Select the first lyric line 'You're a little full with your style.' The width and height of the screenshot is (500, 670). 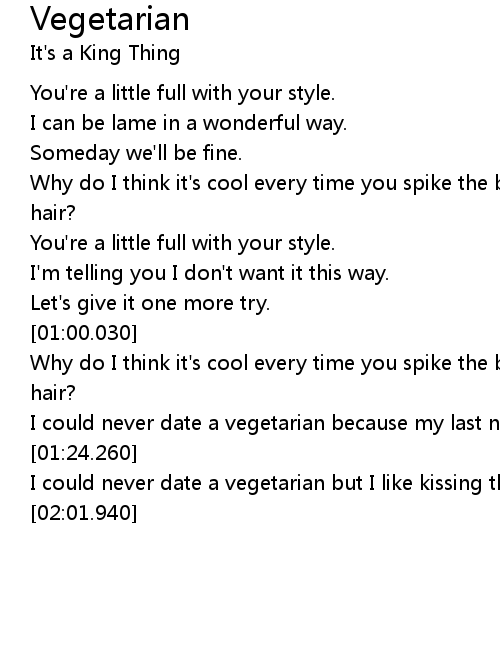point(182,93)
